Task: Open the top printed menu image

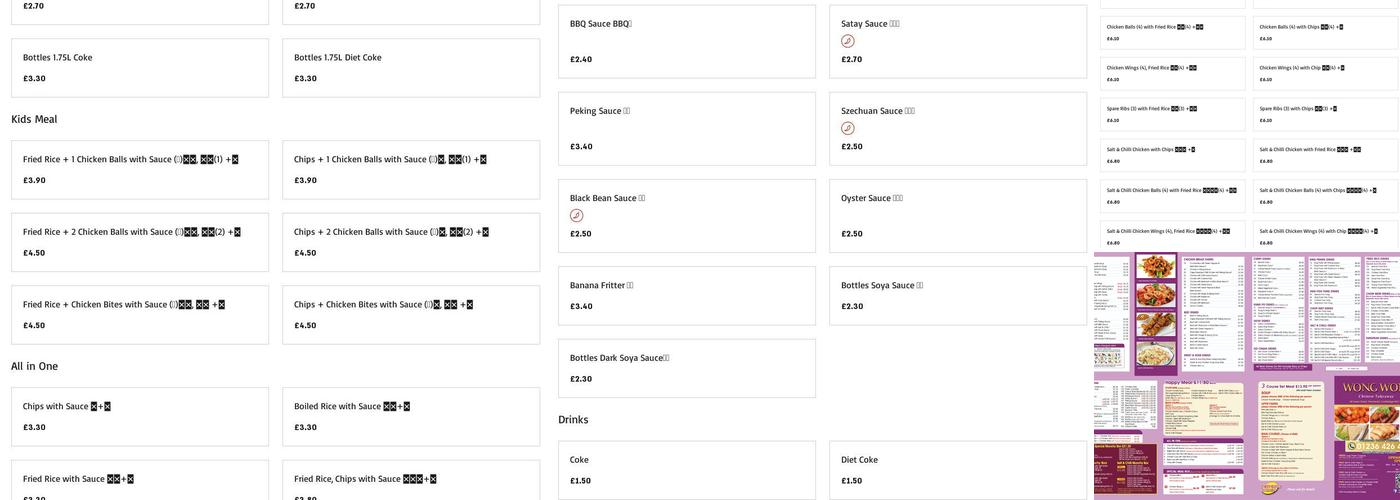Action: click(1247, 312)
